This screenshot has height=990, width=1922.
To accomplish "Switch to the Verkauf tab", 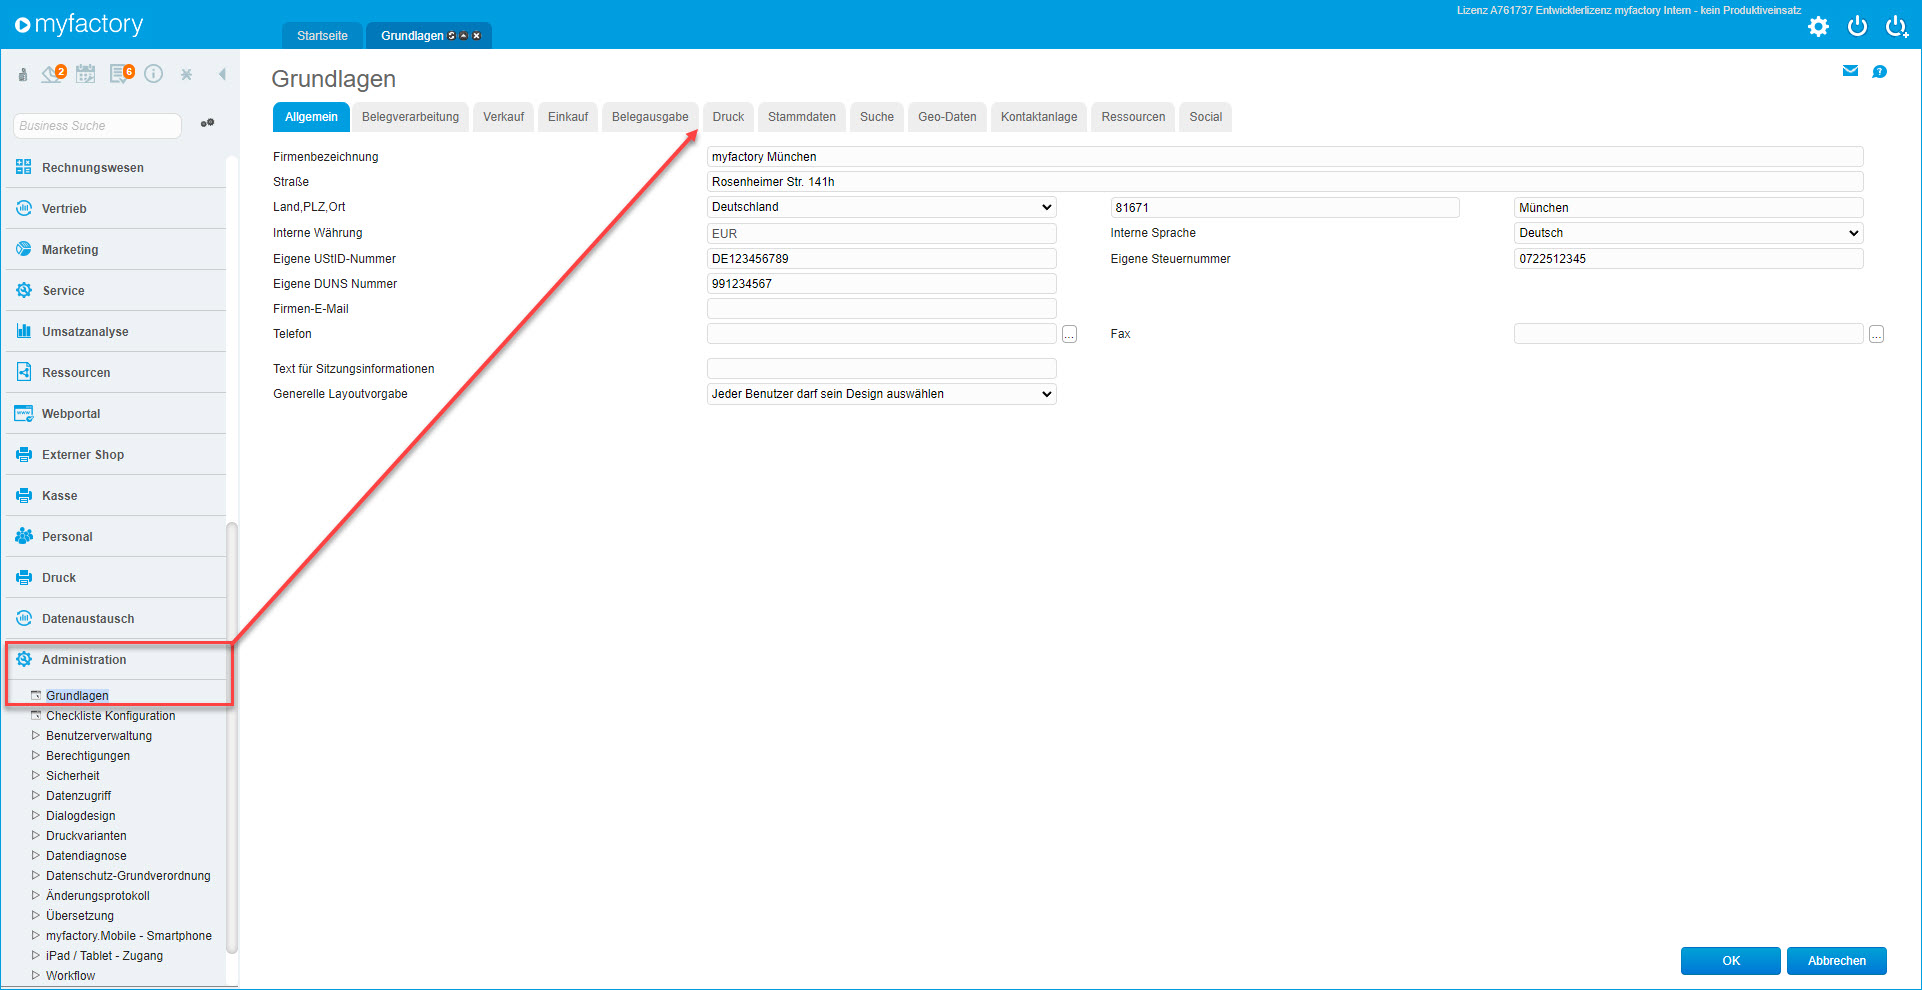I will 503,117.
